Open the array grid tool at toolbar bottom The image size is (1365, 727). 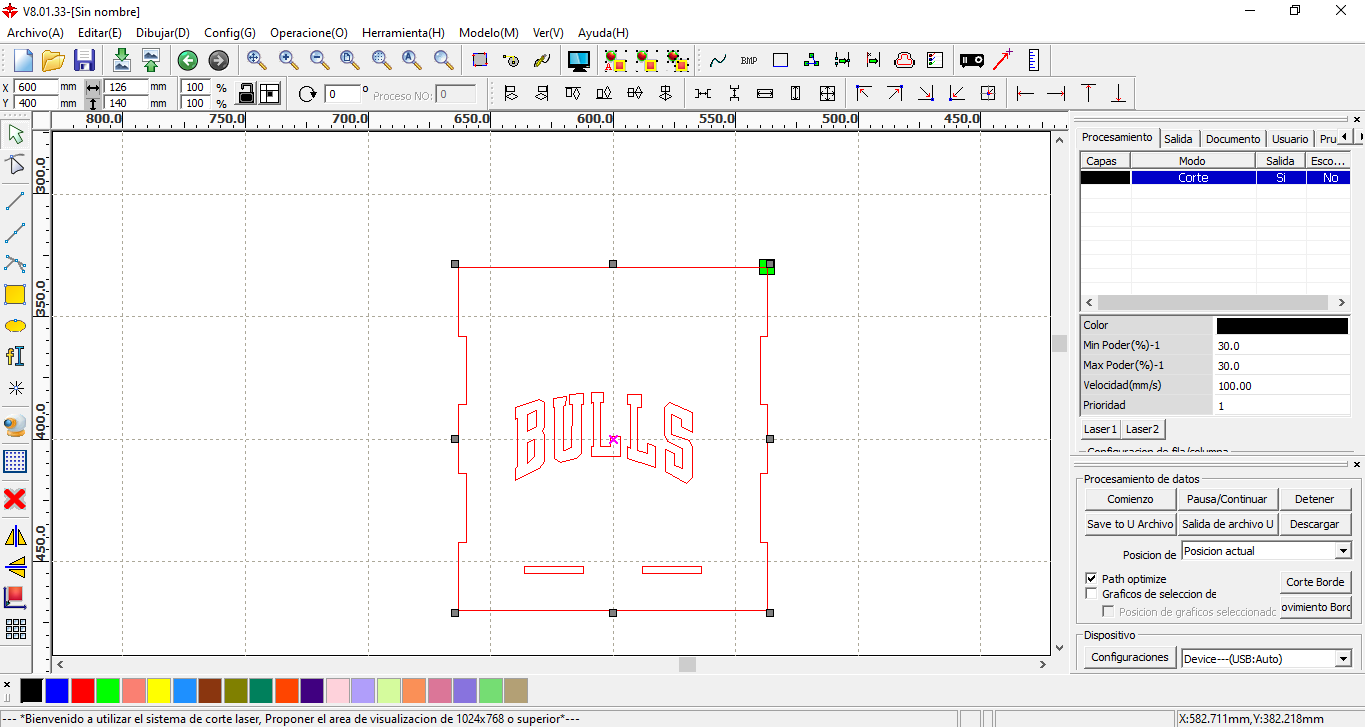[x=15, y=629]
